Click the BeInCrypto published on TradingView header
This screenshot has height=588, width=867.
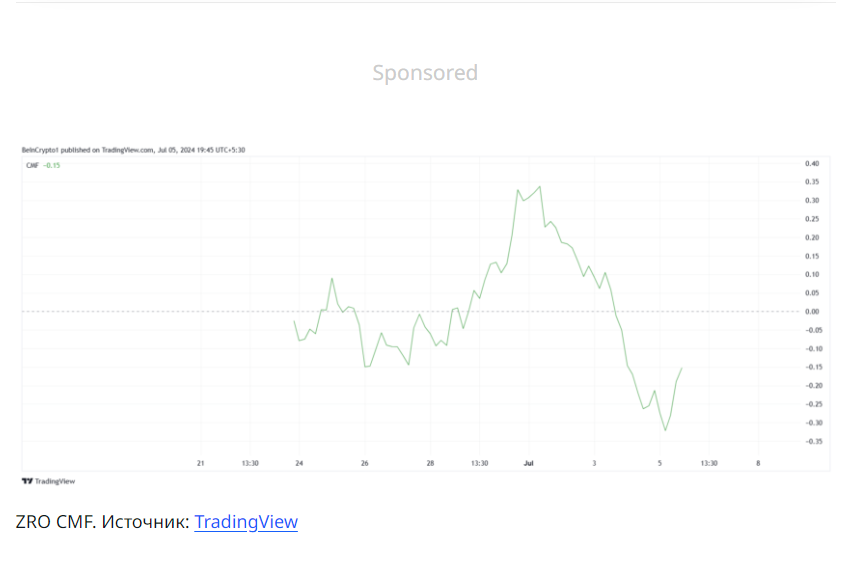pyautogui.click(x=133, y=150)
